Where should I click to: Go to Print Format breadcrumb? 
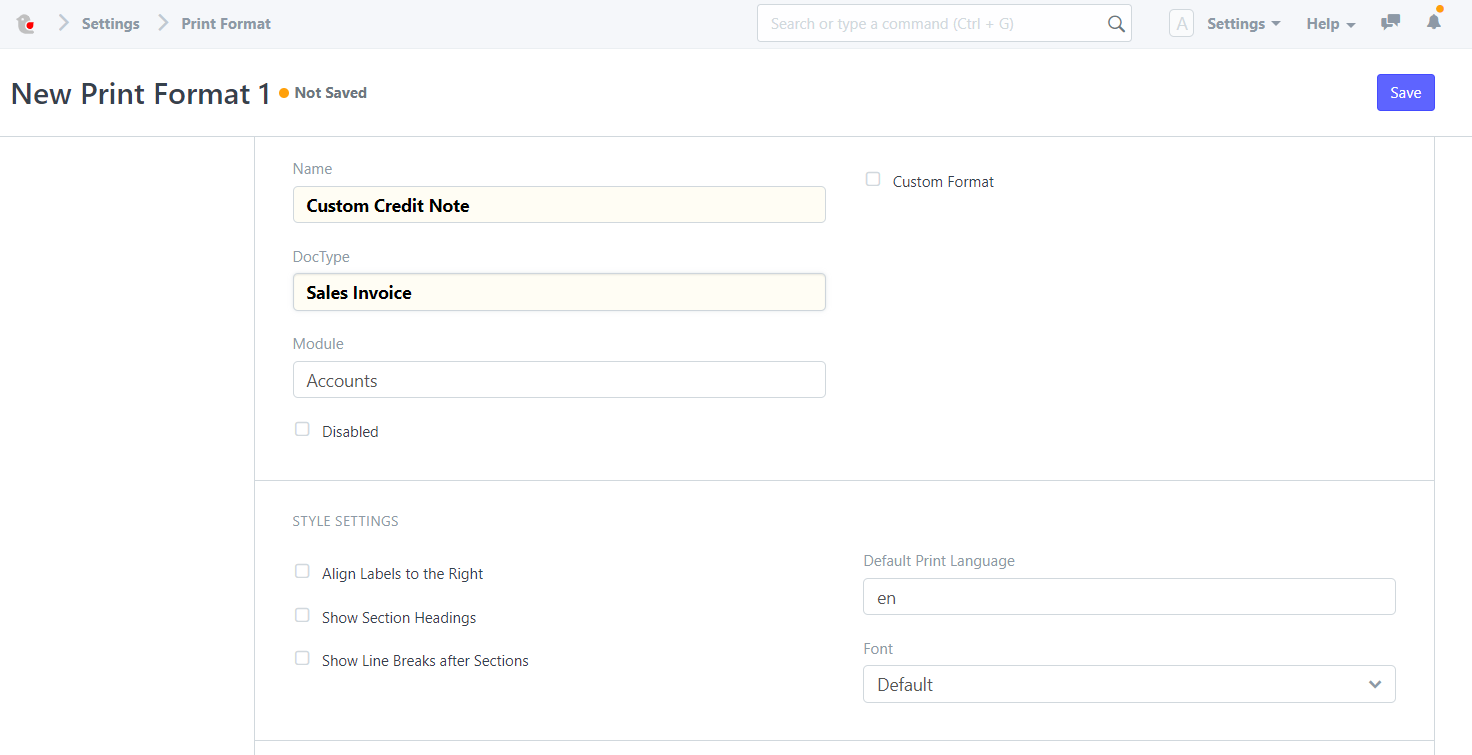tap(226, 23)
